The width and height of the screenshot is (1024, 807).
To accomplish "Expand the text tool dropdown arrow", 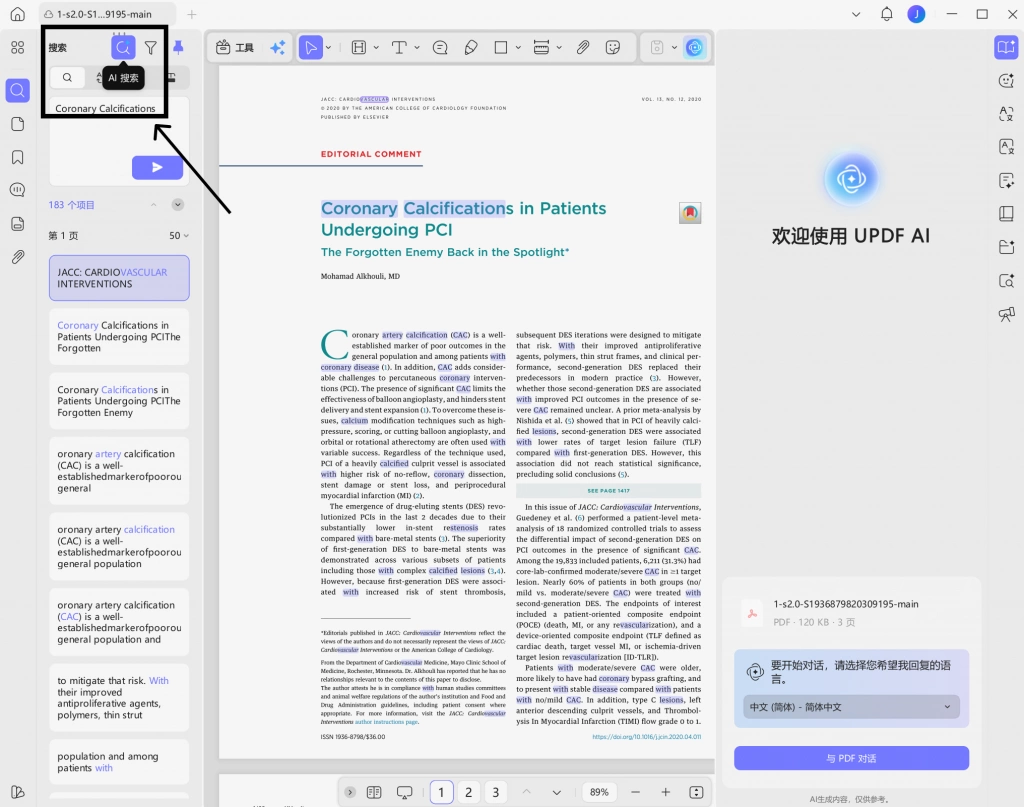I will click(x=417, y=48).
